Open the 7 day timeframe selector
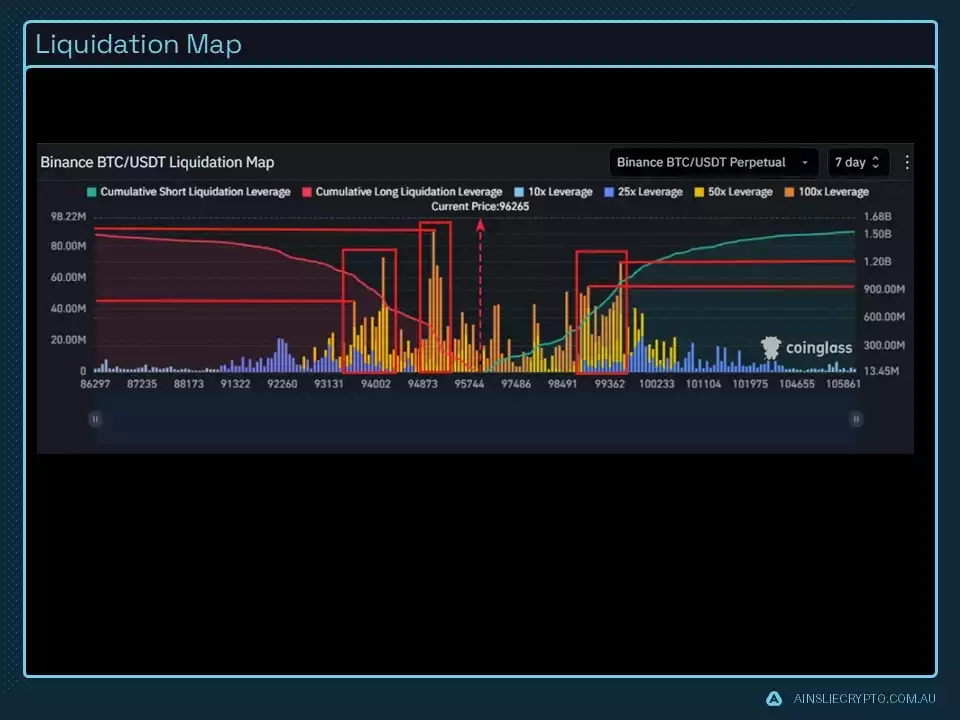 click(x=858, y=162)
